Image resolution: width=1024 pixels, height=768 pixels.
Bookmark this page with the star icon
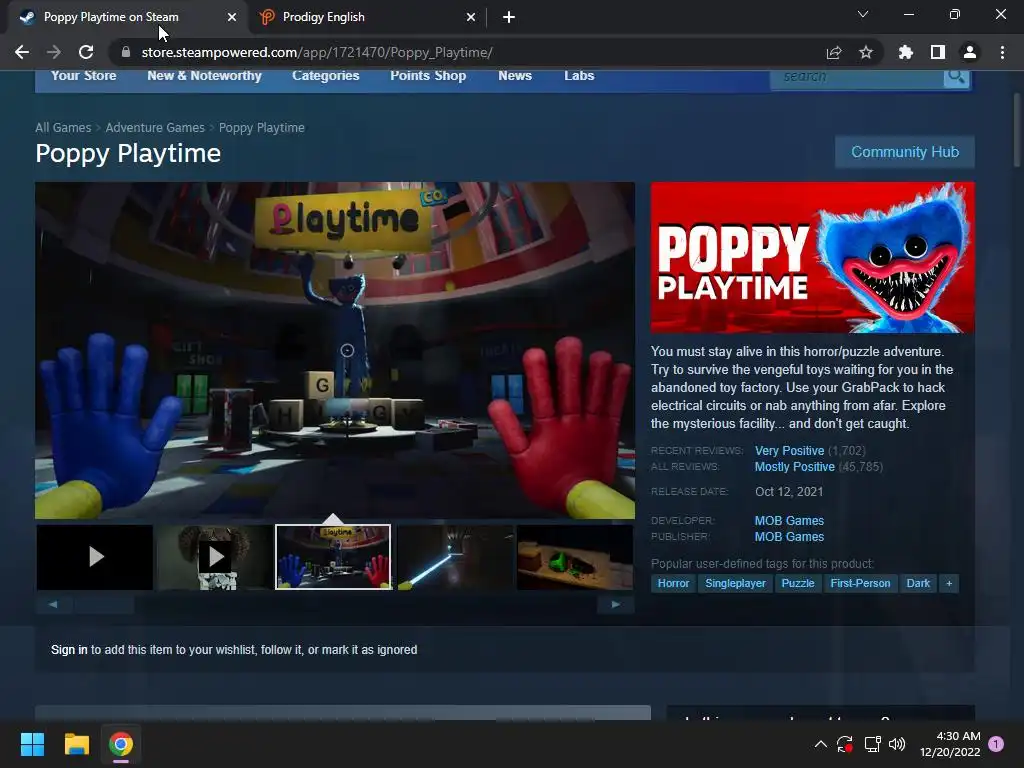(866, 52)
